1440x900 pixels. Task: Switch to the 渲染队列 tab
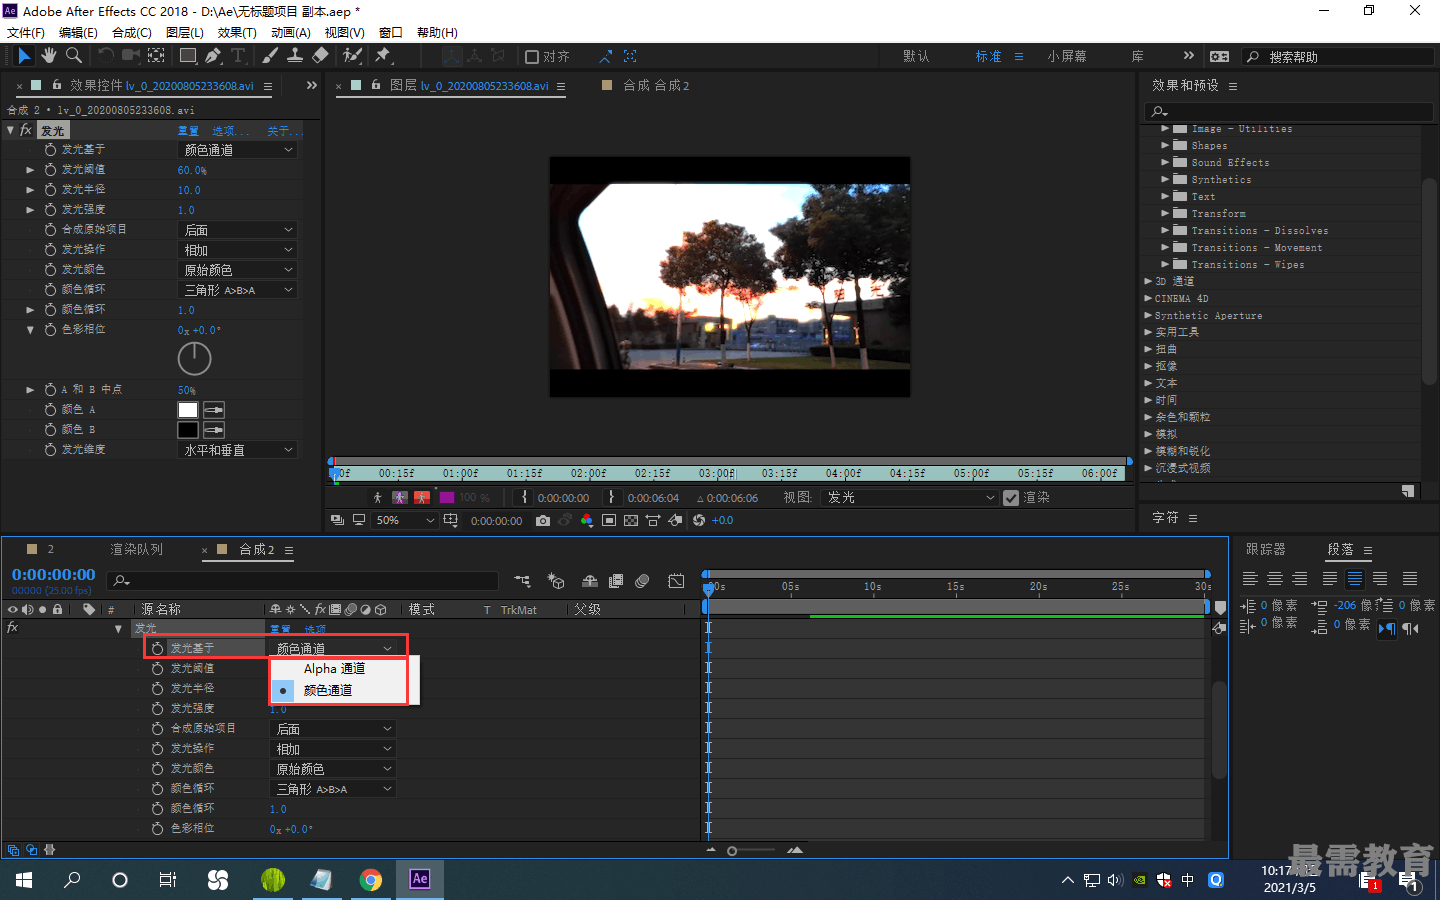136,549
